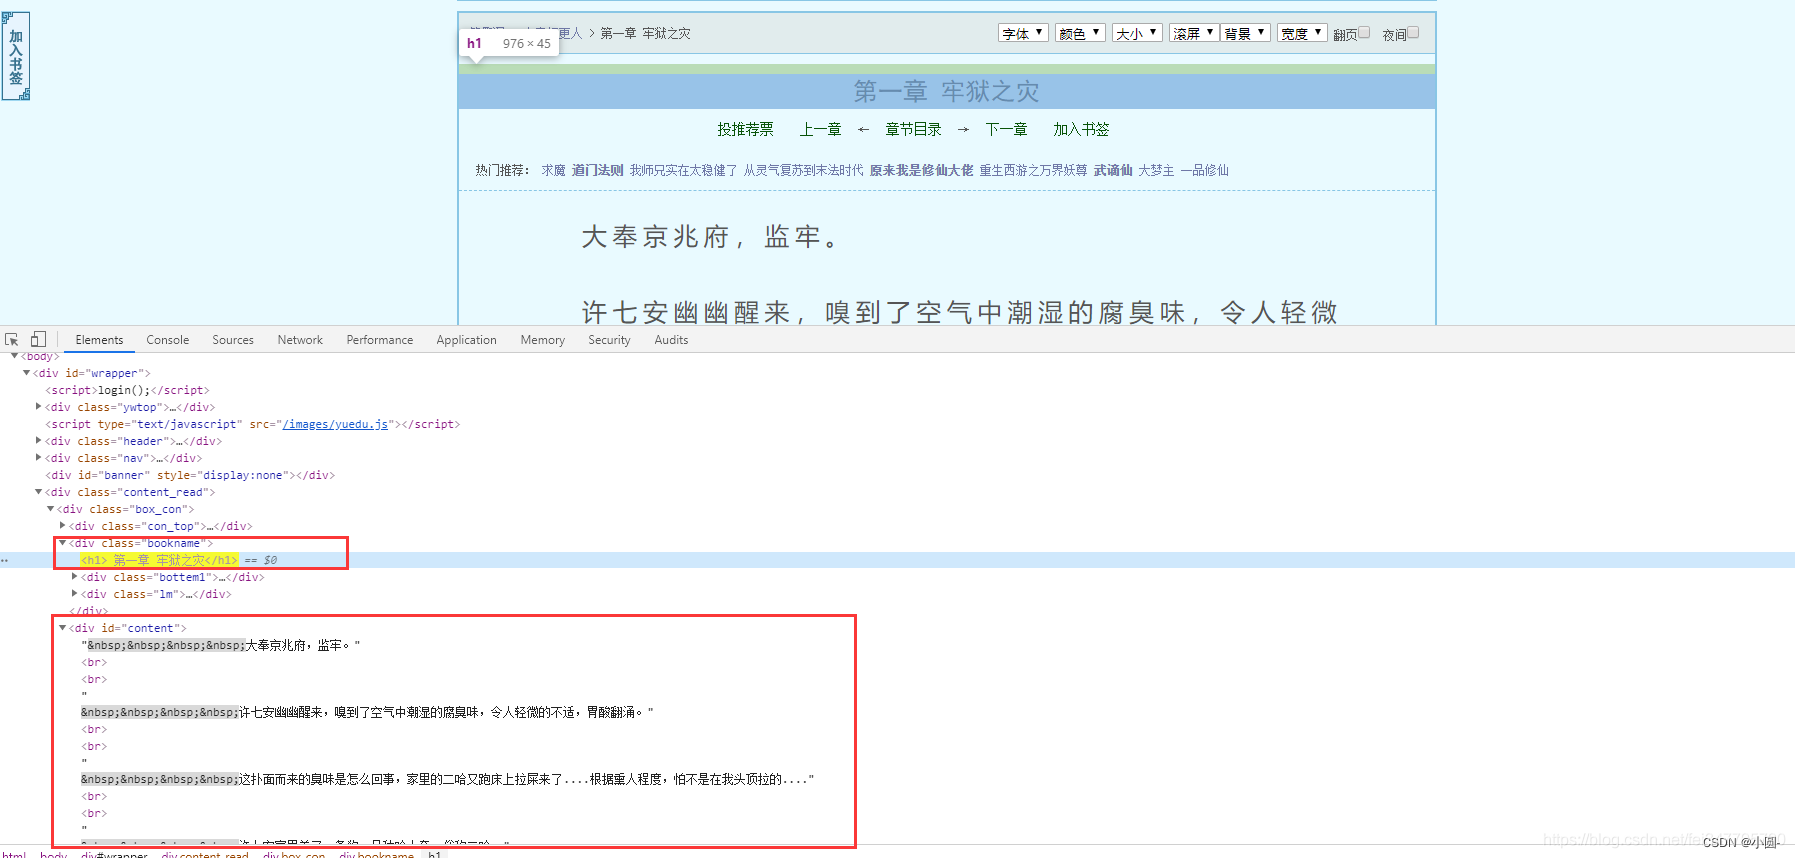Open the recommended novel 道门法则
The width and height of the screenshot is (1795, 858).
(x=597, y=170)
